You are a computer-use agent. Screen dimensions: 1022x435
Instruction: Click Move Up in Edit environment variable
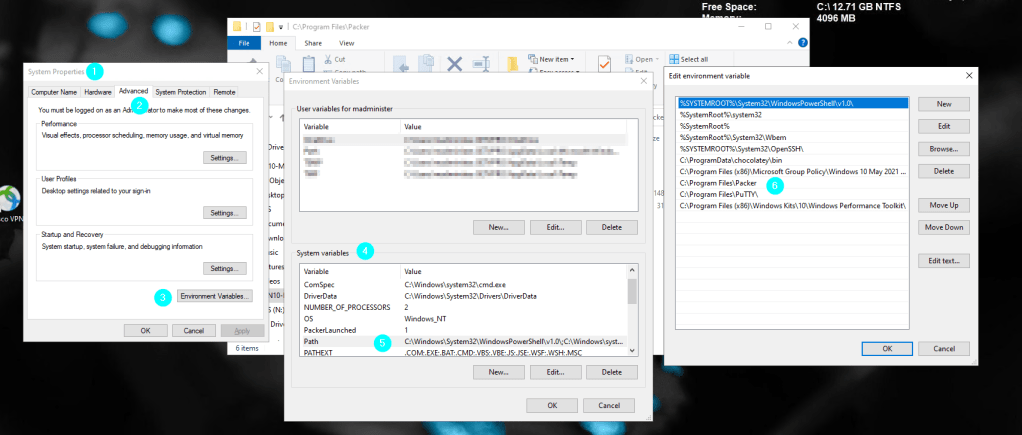point(943,205)
